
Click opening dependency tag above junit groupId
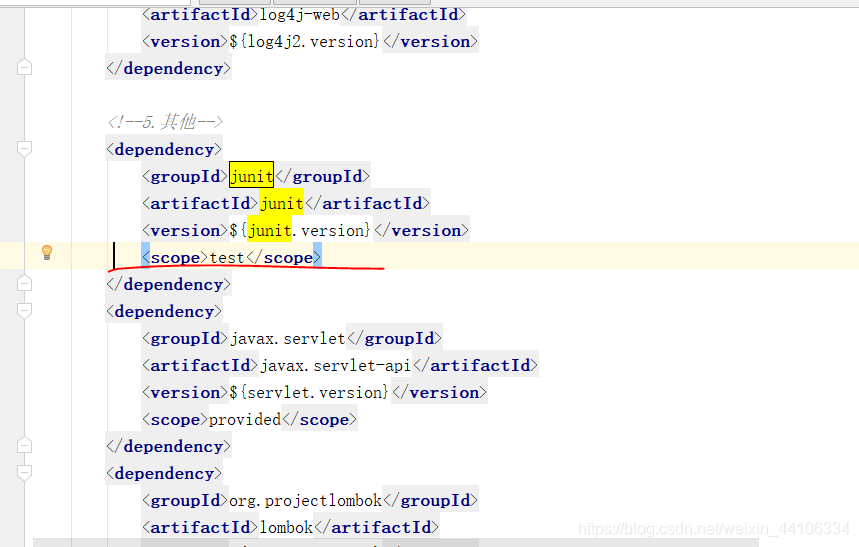(x=164, y=149)
